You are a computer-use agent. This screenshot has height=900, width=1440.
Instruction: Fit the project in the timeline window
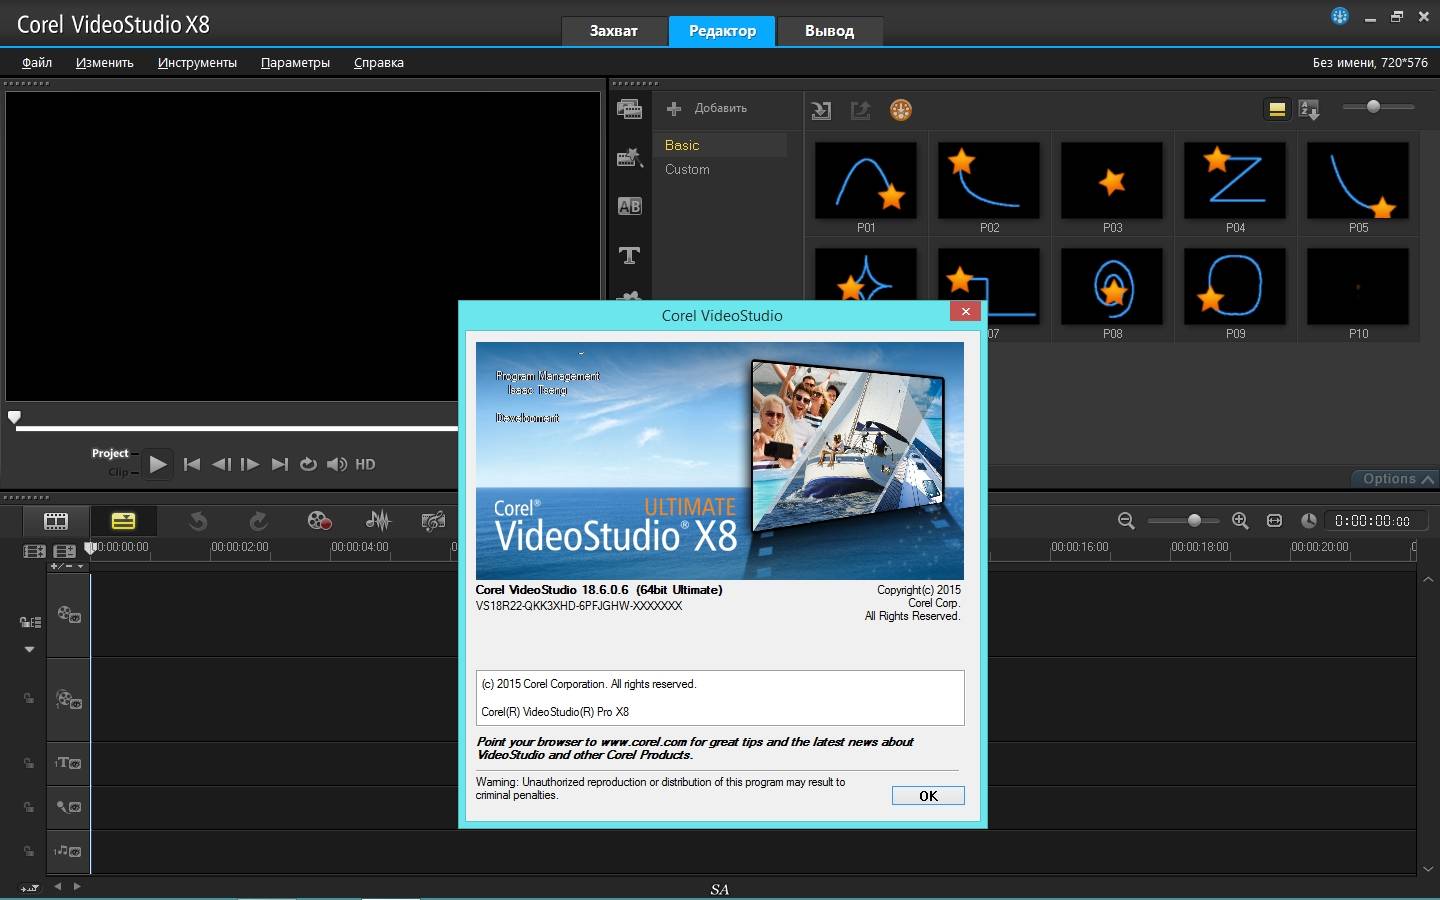1274,520
